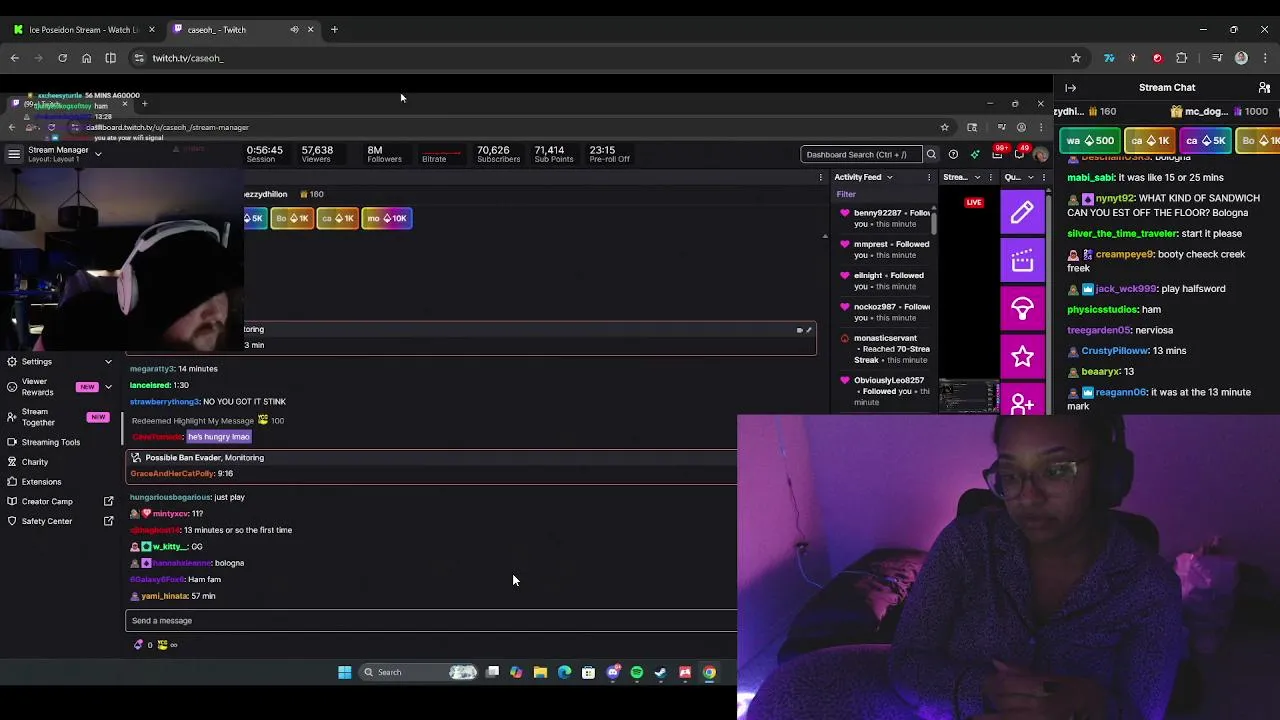The width and height of the screenshot is (1280, 720).
Task: Click the dashboard search magnifier icon
Action: 931,154
